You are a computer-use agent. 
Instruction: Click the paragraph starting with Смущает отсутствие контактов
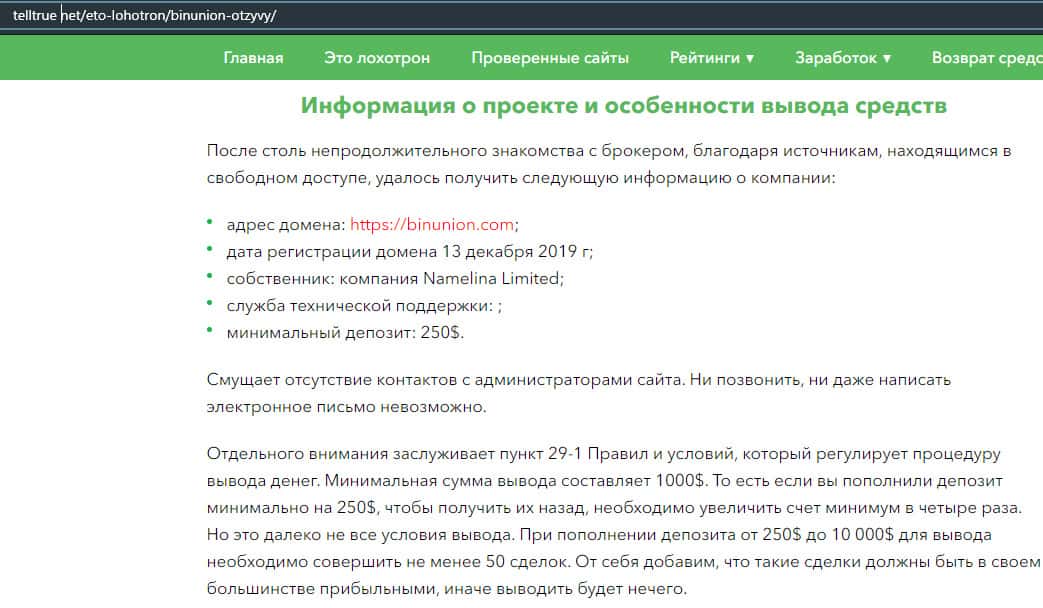[578, 394]
